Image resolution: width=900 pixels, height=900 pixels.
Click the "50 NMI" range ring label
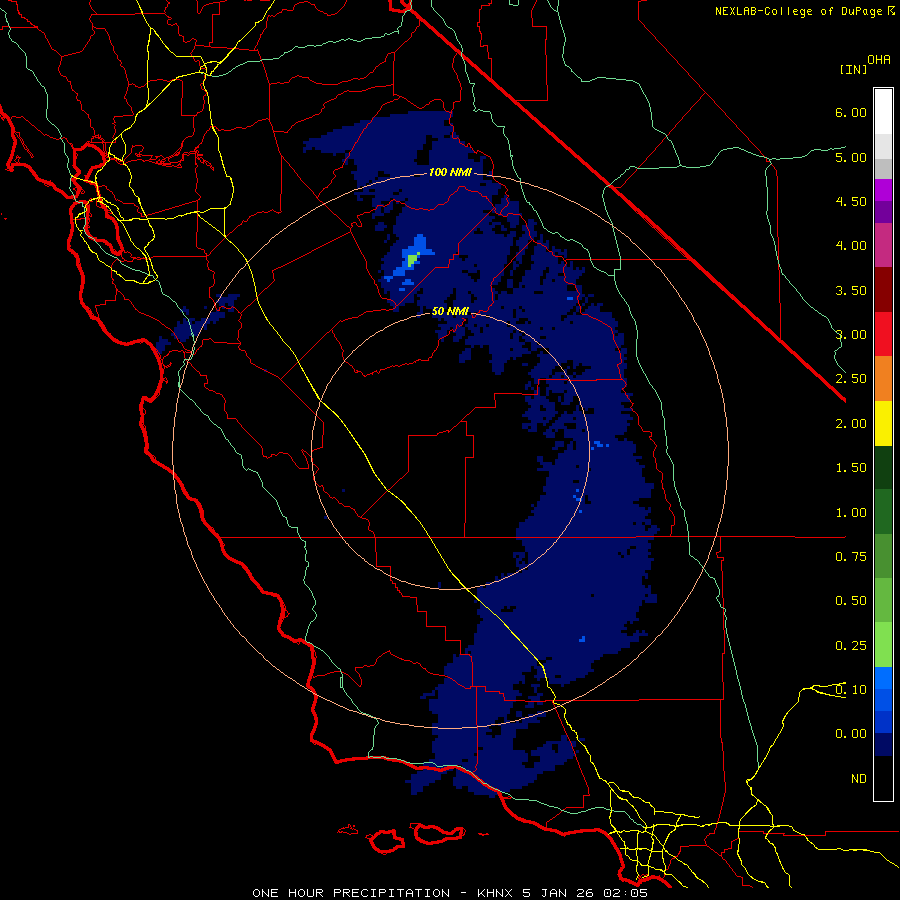click(x=450, y=311)
